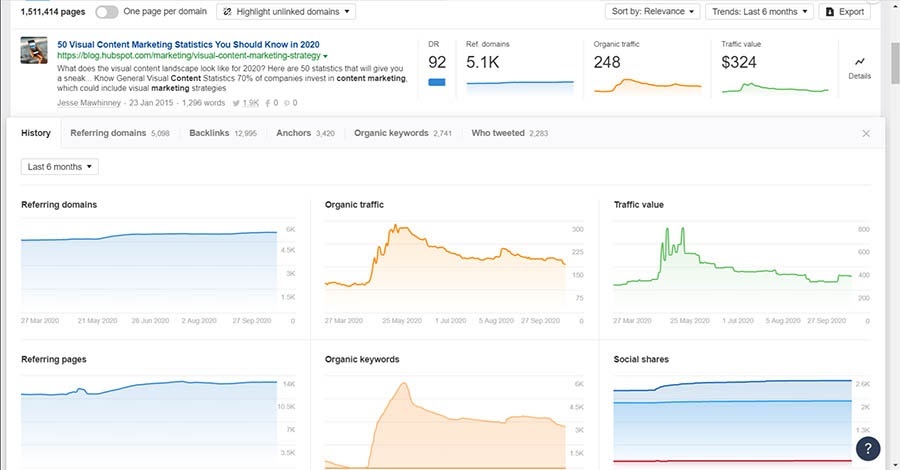The height and width of the screenshot is (470, 900).
Task: Toggle the One page per domain switch
Action: 107,12
